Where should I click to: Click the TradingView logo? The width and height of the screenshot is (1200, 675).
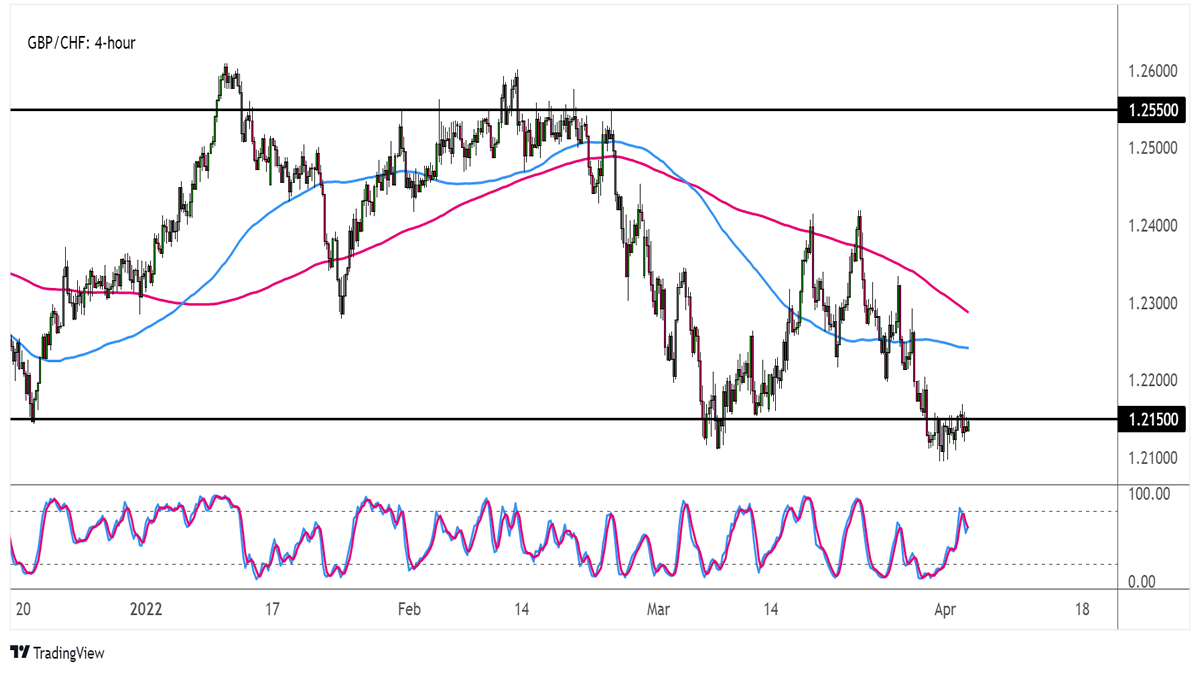[x=57, y=653]
